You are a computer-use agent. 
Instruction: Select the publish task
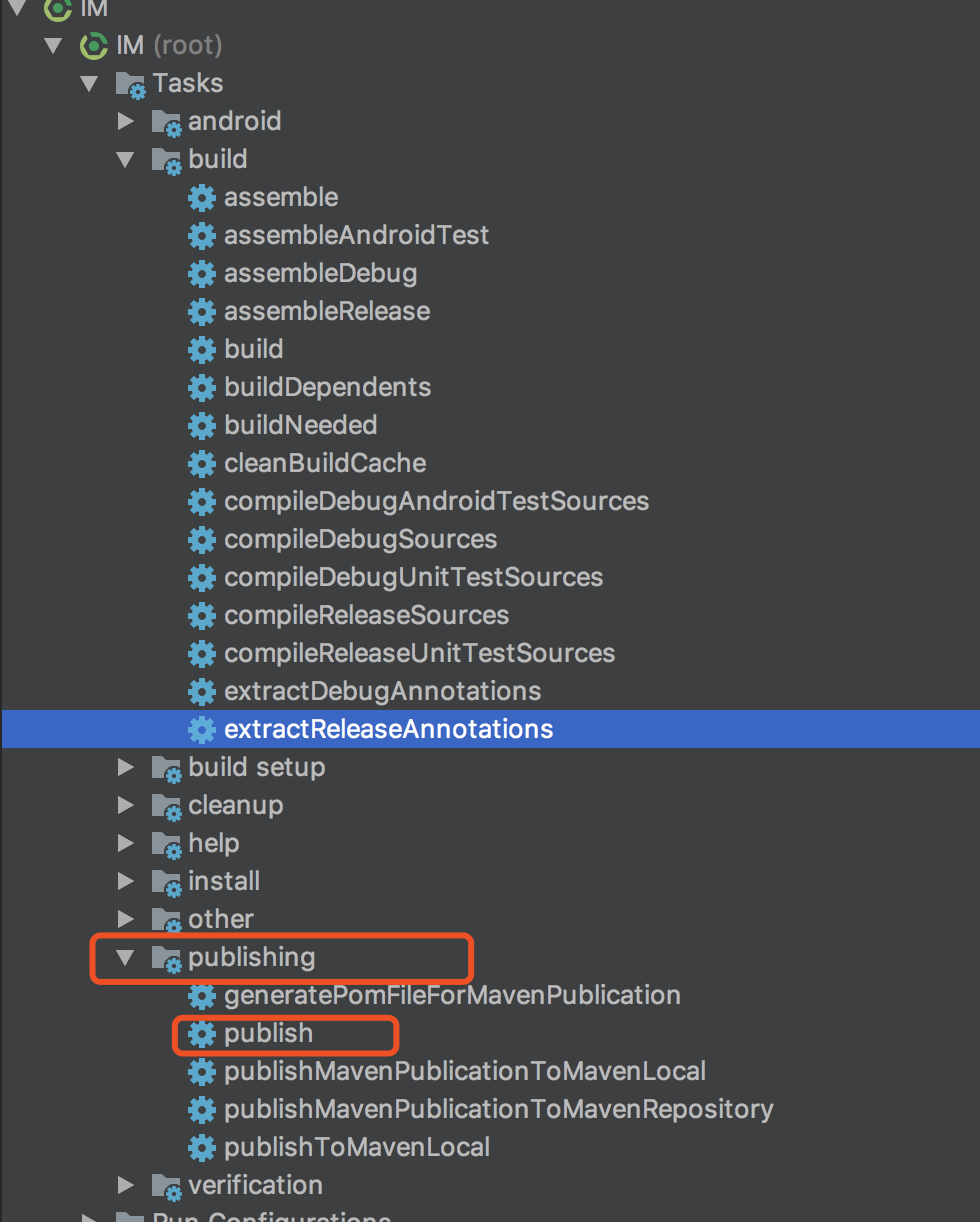tap(269, 1034)
